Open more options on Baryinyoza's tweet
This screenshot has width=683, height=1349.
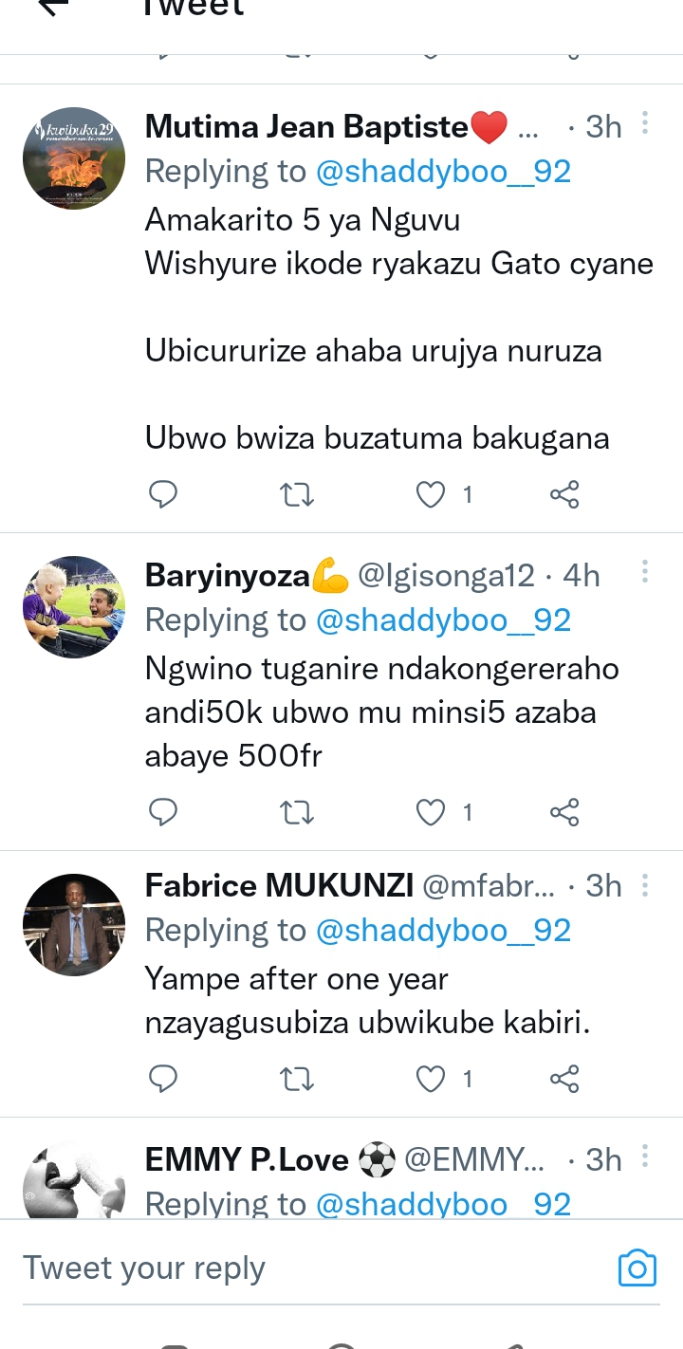[645, 572]
